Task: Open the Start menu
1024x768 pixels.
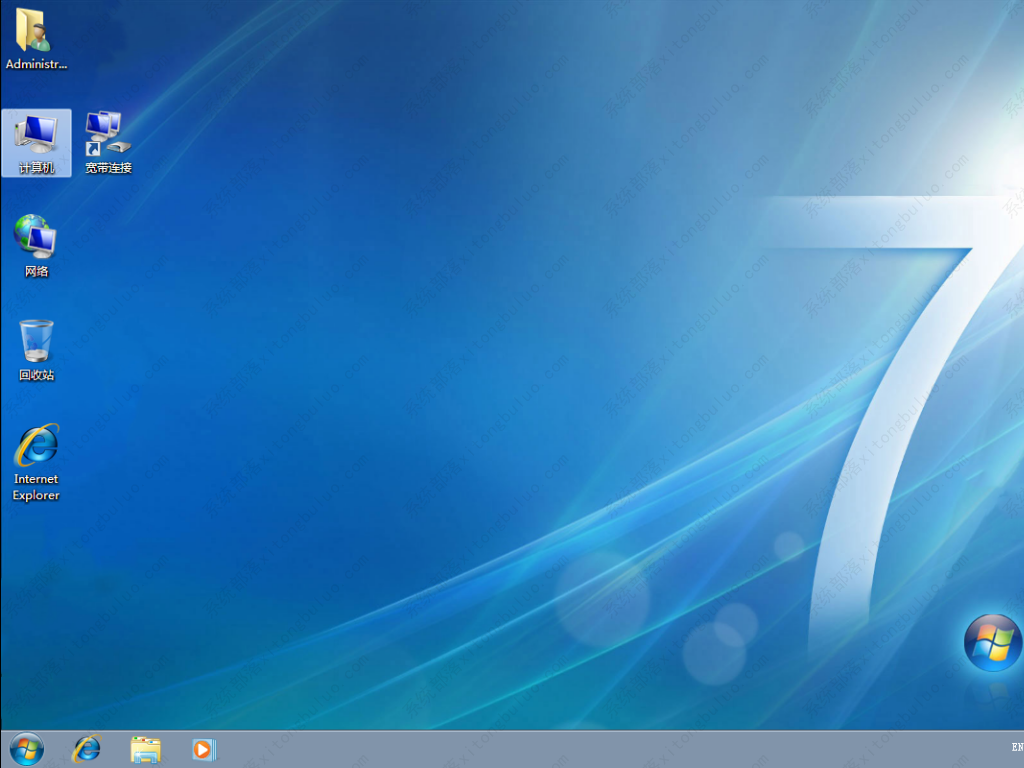Action: click(x=26, y=749)
